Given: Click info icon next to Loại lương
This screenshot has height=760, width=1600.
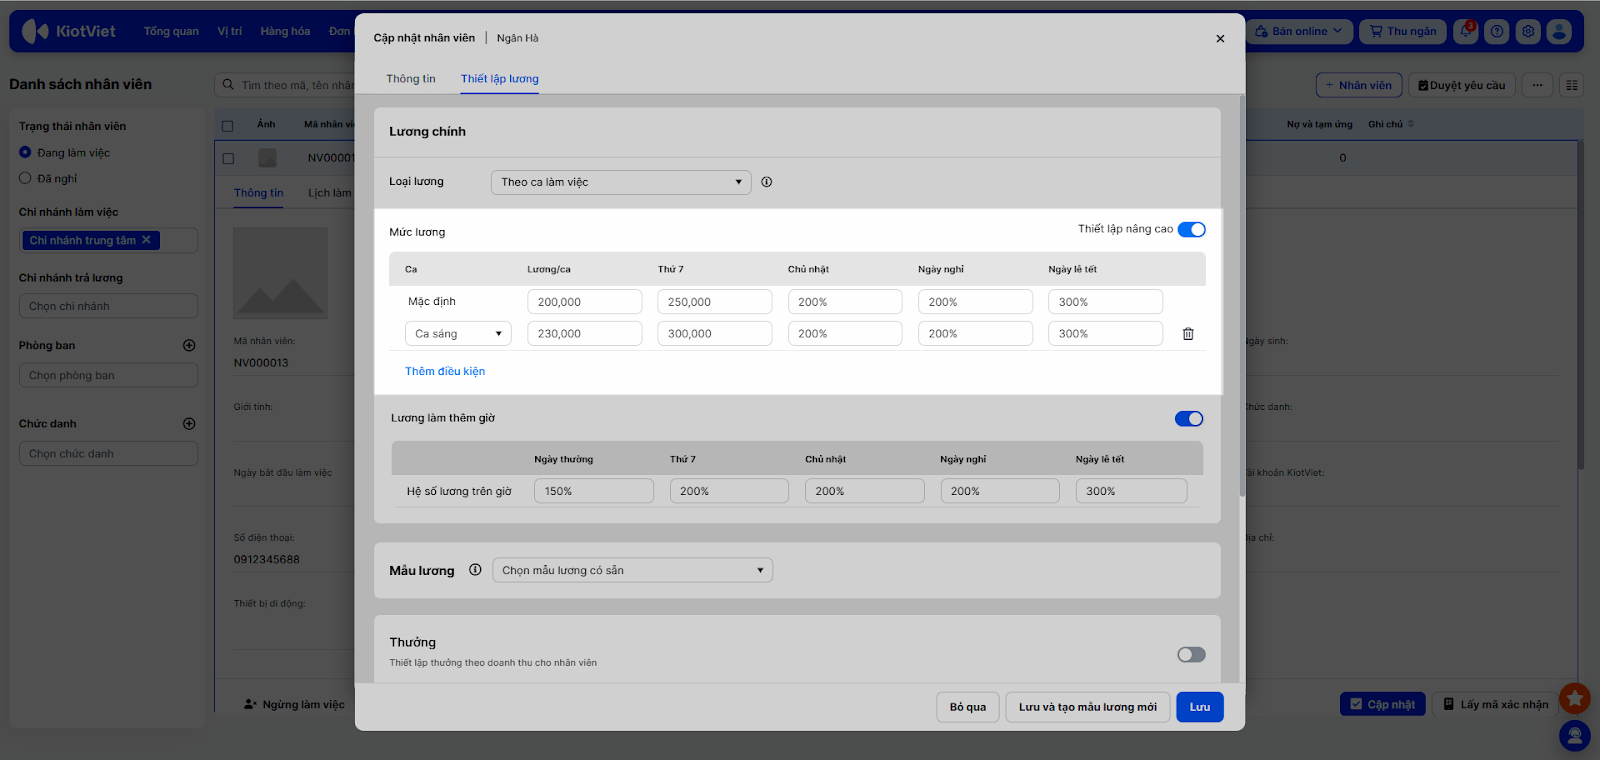Looking at the screenshot, I should 767,182.
